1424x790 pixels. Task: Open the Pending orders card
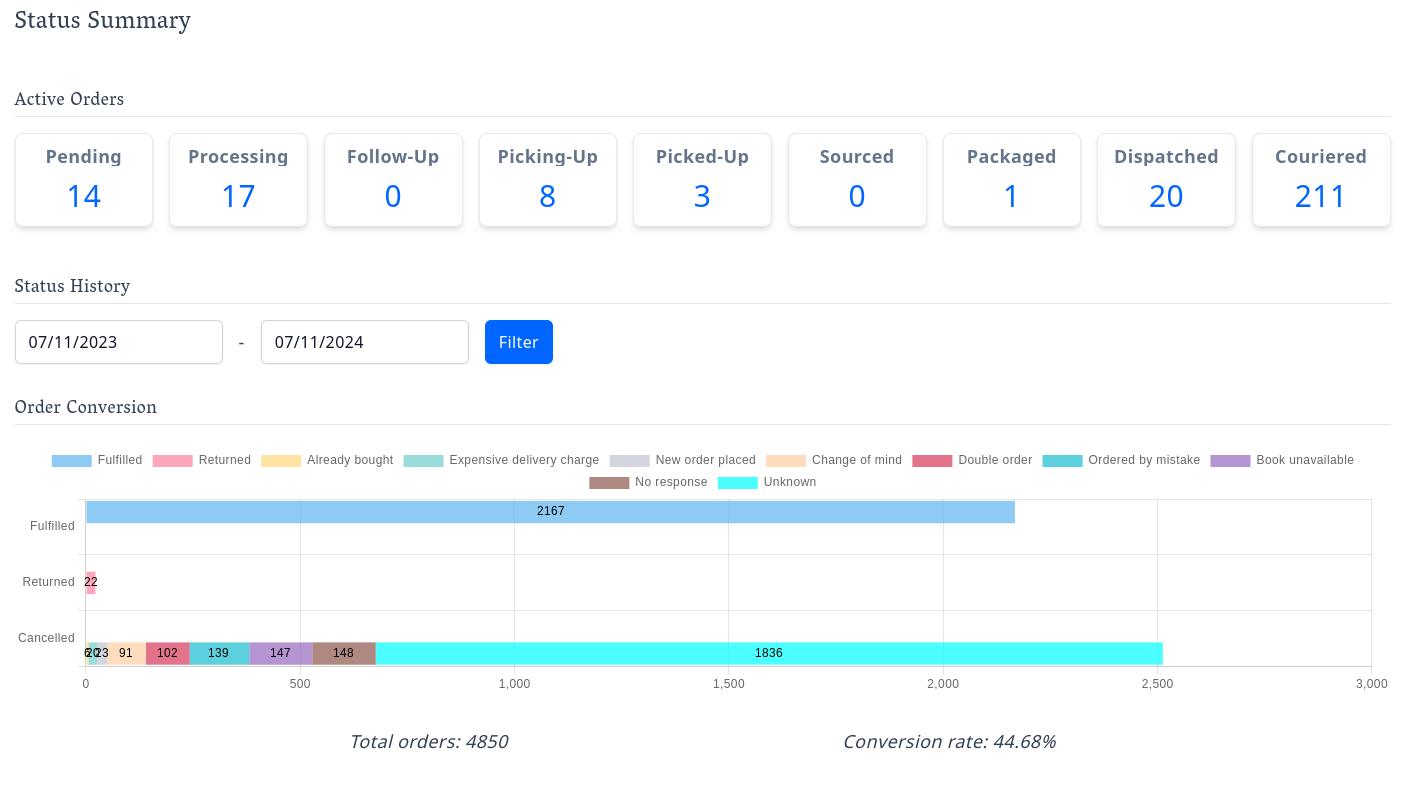83,180
